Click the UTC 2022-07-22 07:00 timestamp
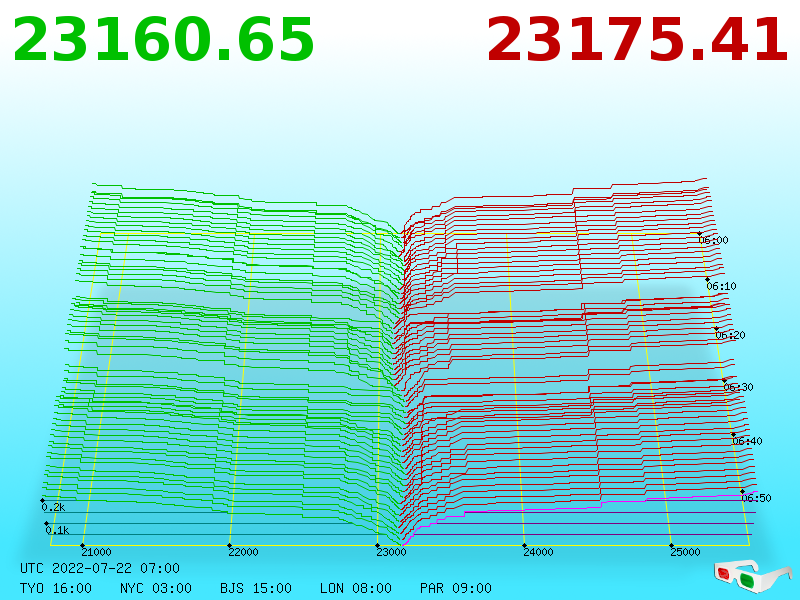The height and width of the screenshot is (600, 800). click(100, 568)
